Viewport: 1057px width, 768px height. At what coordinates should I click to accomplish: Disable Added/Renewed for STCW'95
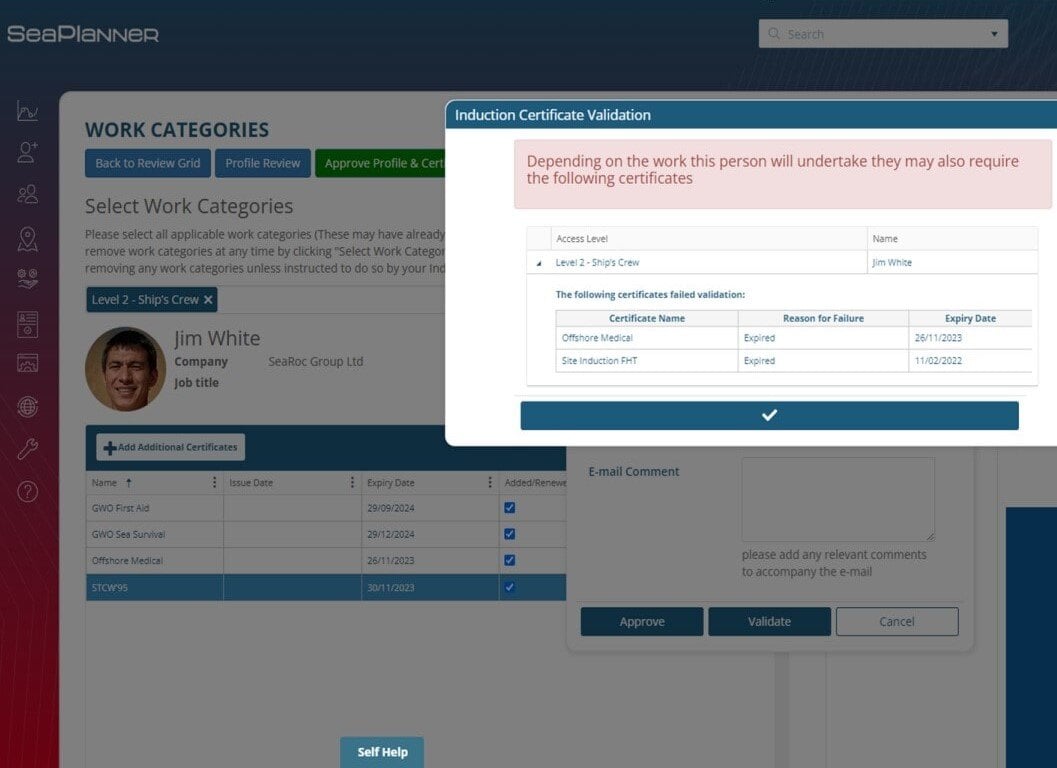pyautogui.click(x=510, y=587)
